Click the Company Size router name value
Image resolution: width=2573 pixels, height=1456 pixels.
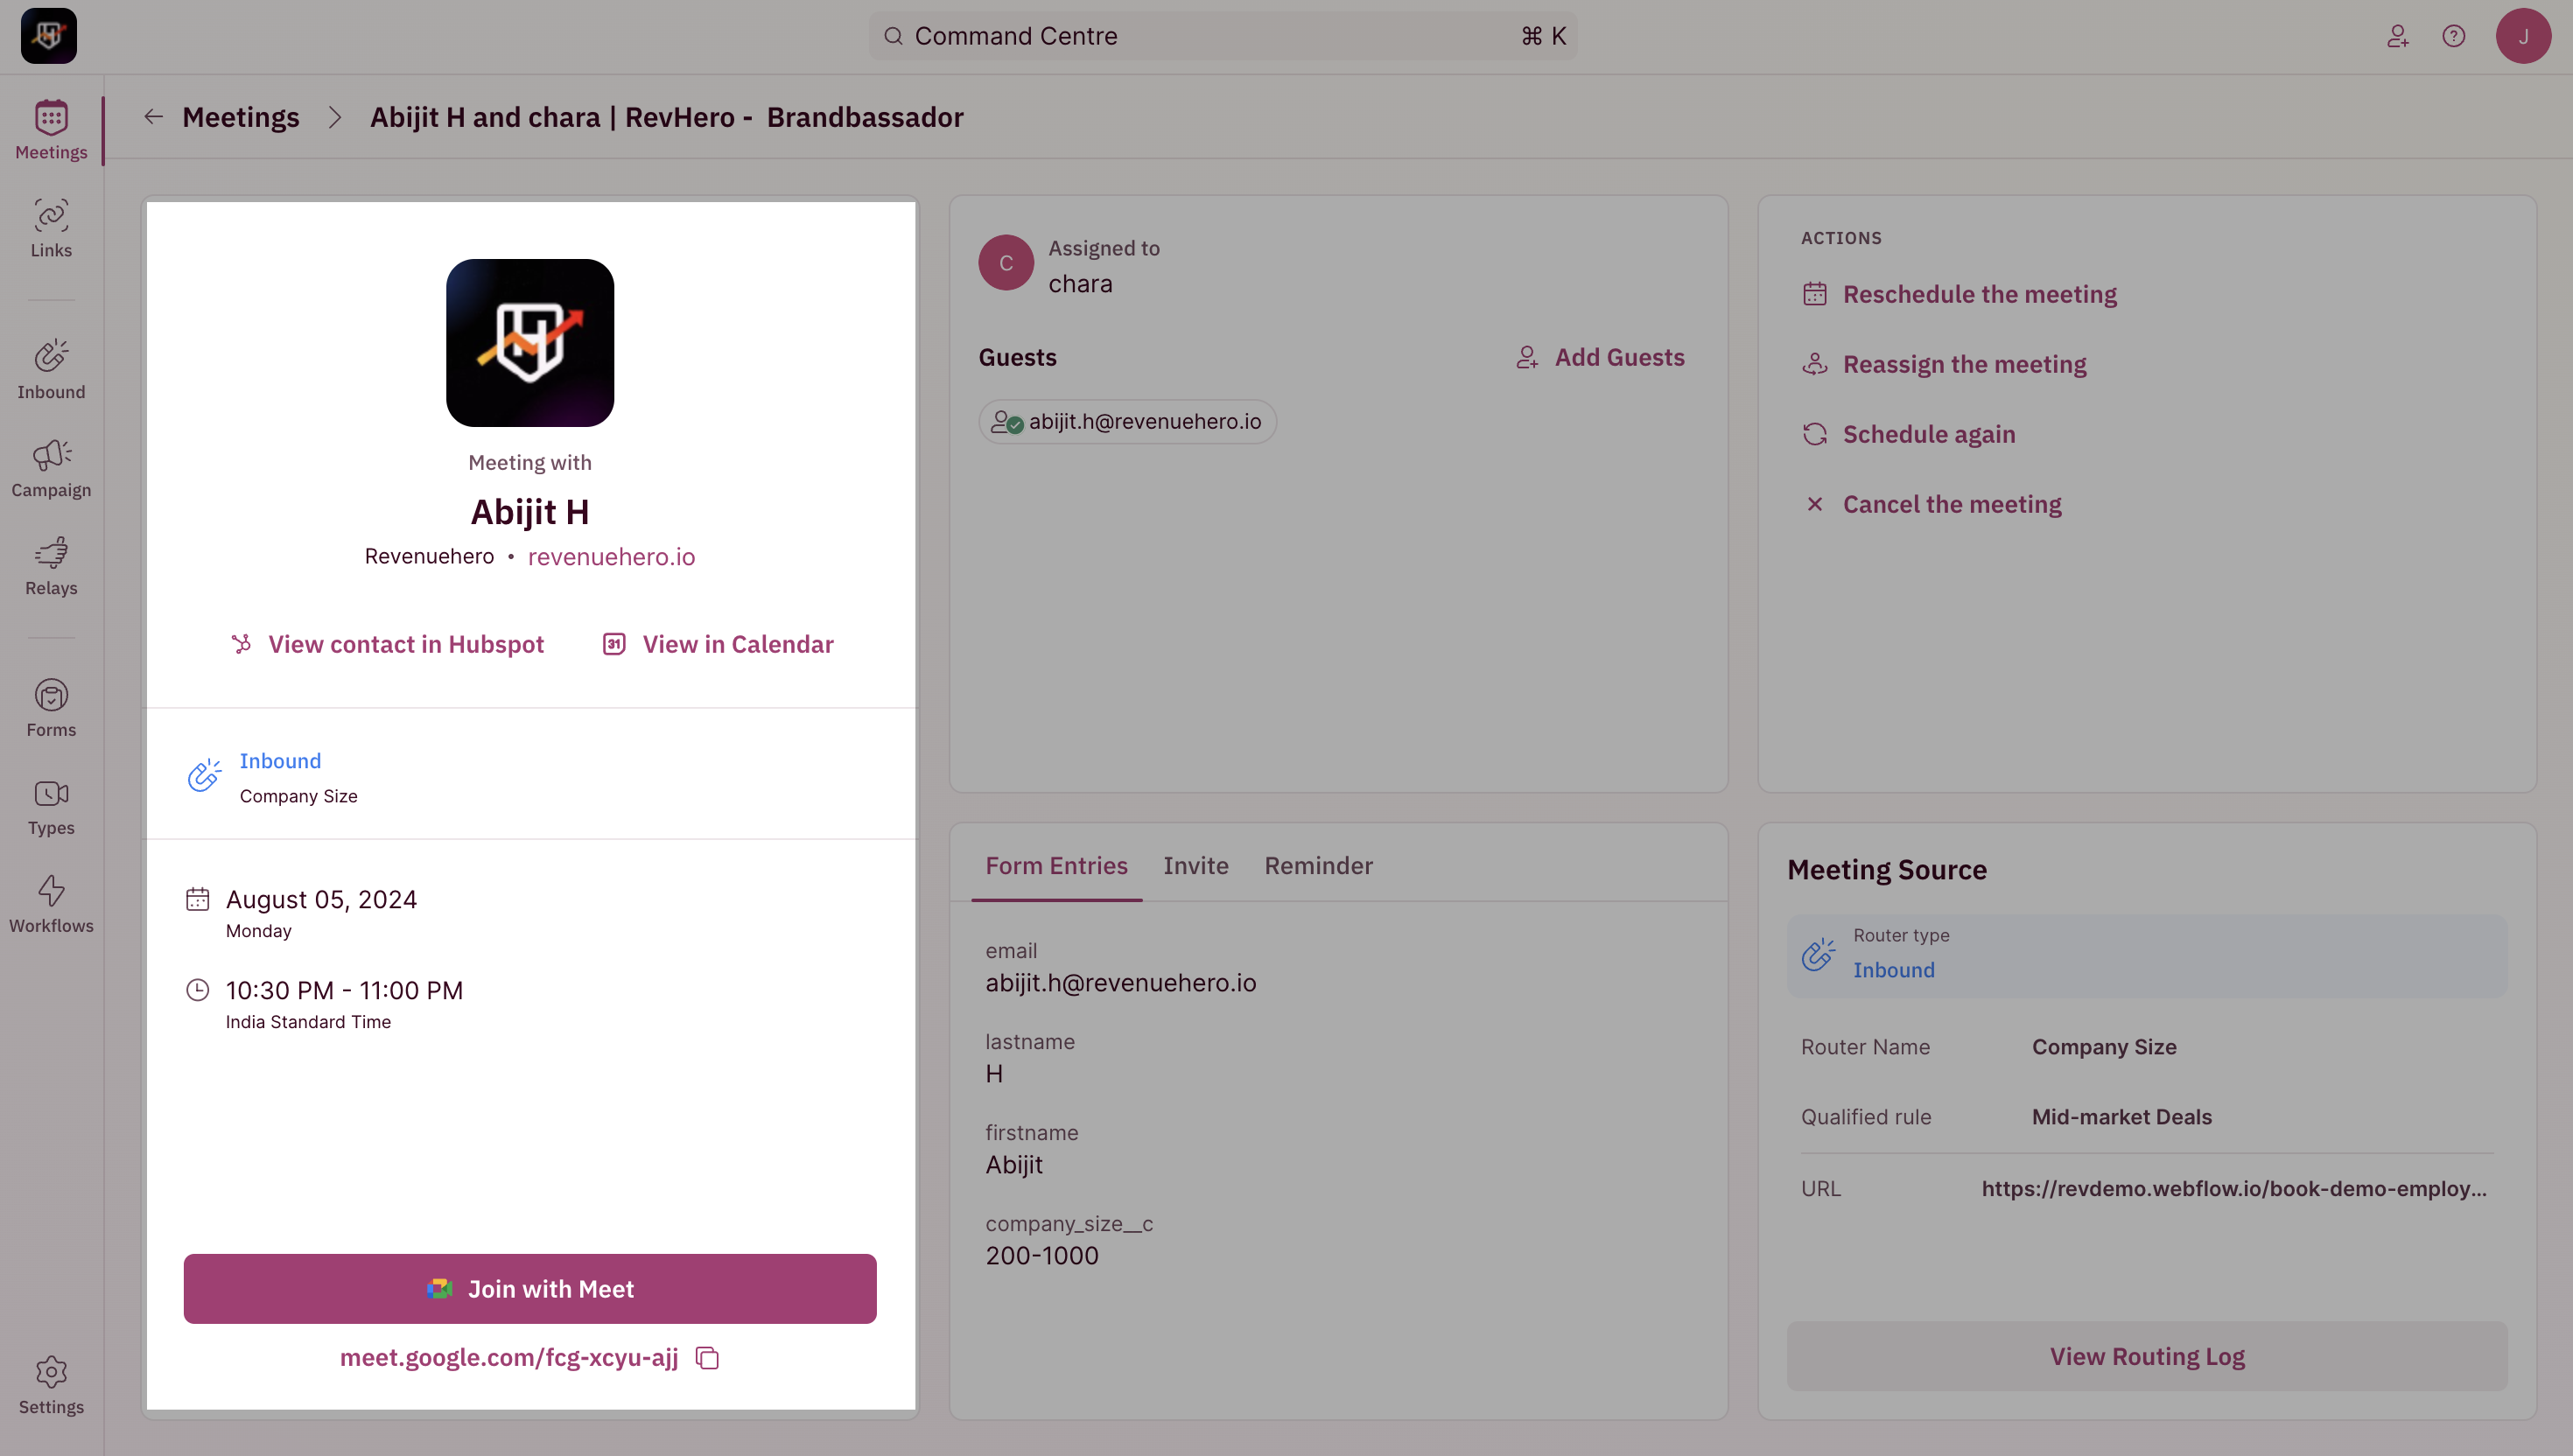[x=2104, y=1047]
